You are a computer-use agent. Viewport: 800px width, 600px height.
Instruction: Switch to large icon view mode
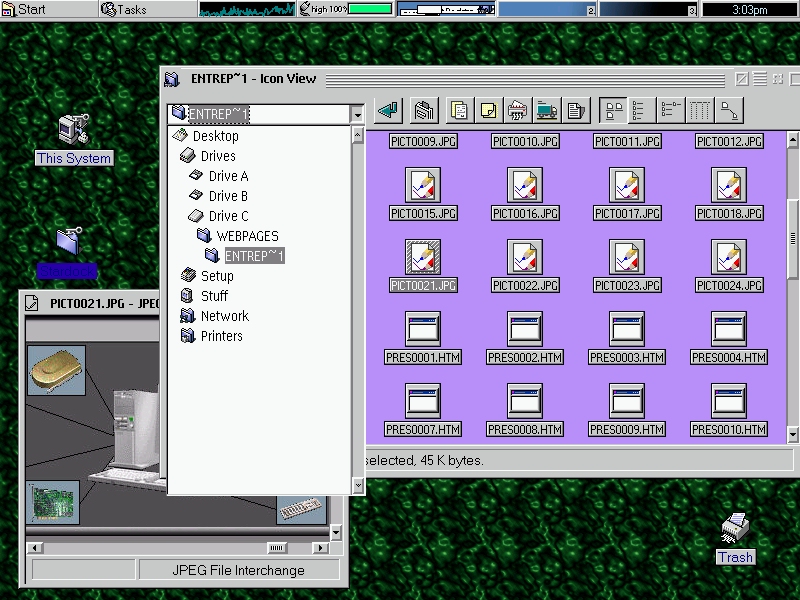(613, 110)
